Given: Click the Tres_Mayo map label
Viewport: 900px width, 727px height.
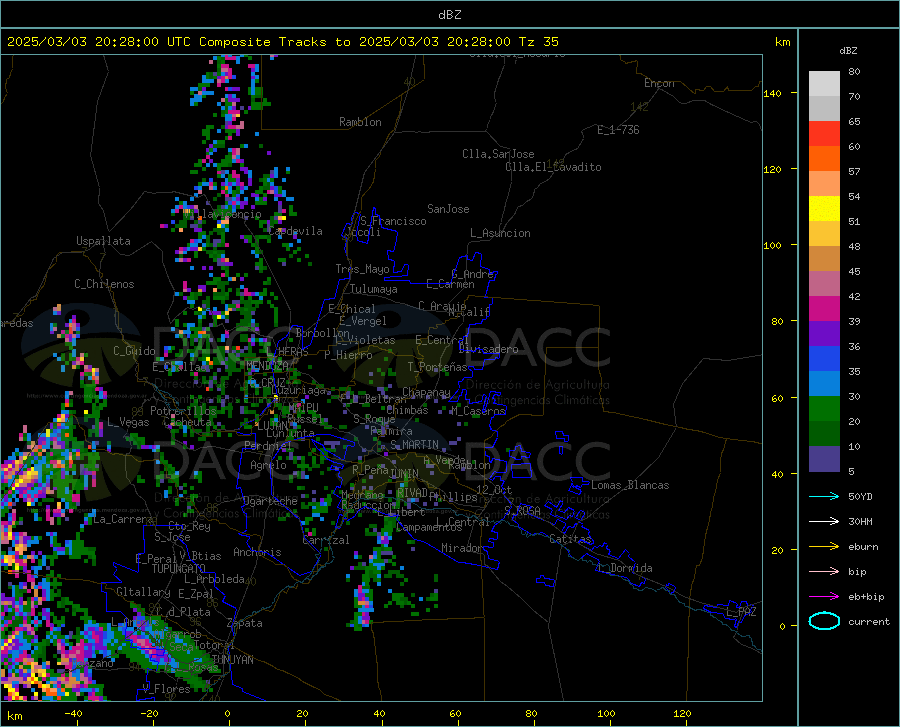Looking at the screenshot, I should [362, 269].
